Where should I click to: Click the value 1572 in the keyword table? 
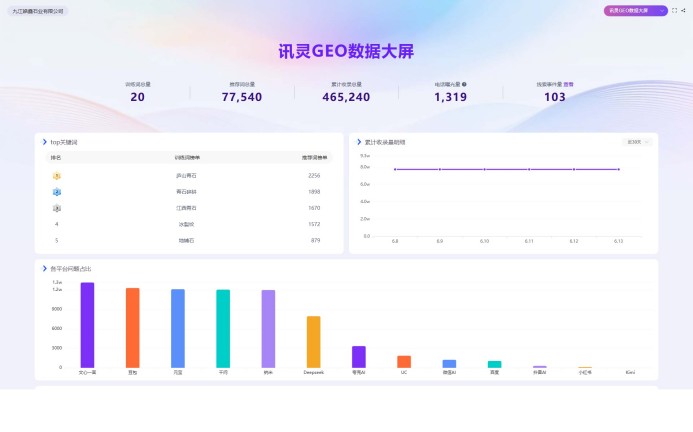pos(314,224)
